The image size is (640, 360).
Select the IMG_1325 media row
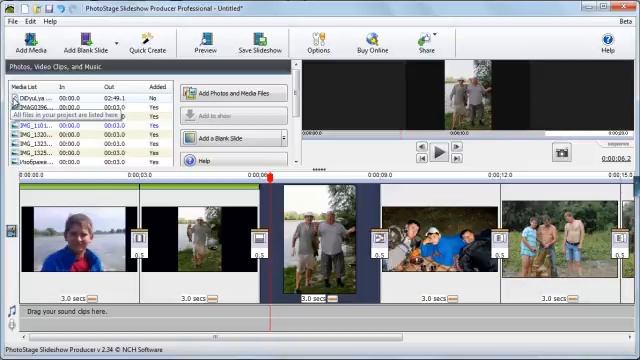click(x=90, y=153)
